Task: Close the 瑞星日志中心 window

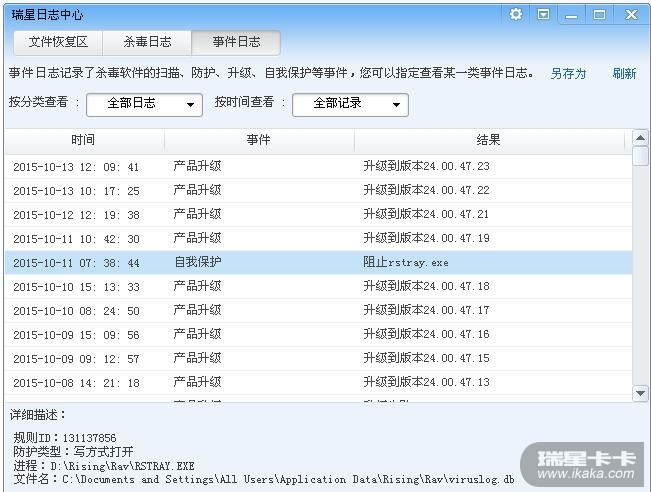Action: click(631, 15)
